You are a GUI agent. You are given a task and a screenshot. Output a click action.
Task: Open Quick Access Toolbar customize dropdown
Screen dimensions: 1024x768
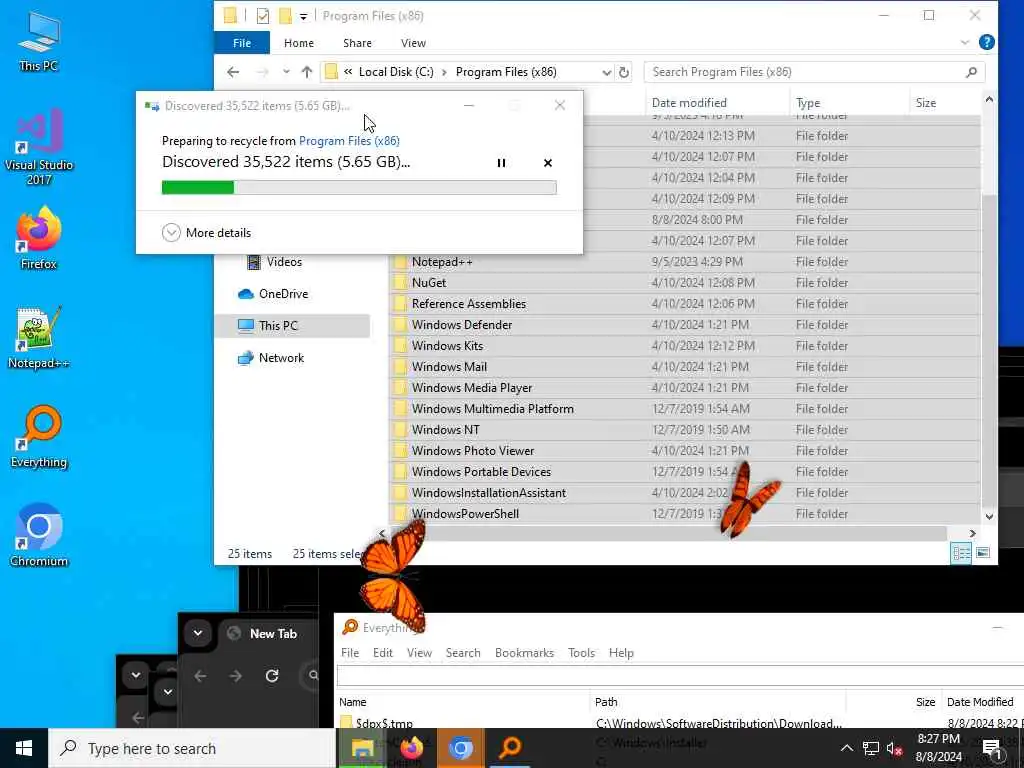click(x=304, y=16)
